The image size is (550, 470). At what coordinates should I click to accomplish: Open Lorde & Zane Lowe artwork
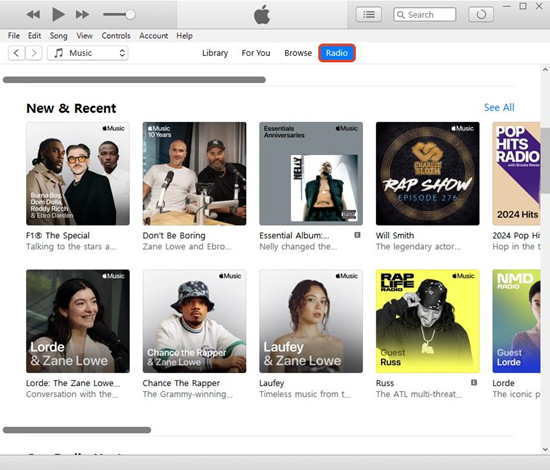(x=78, y=321)
